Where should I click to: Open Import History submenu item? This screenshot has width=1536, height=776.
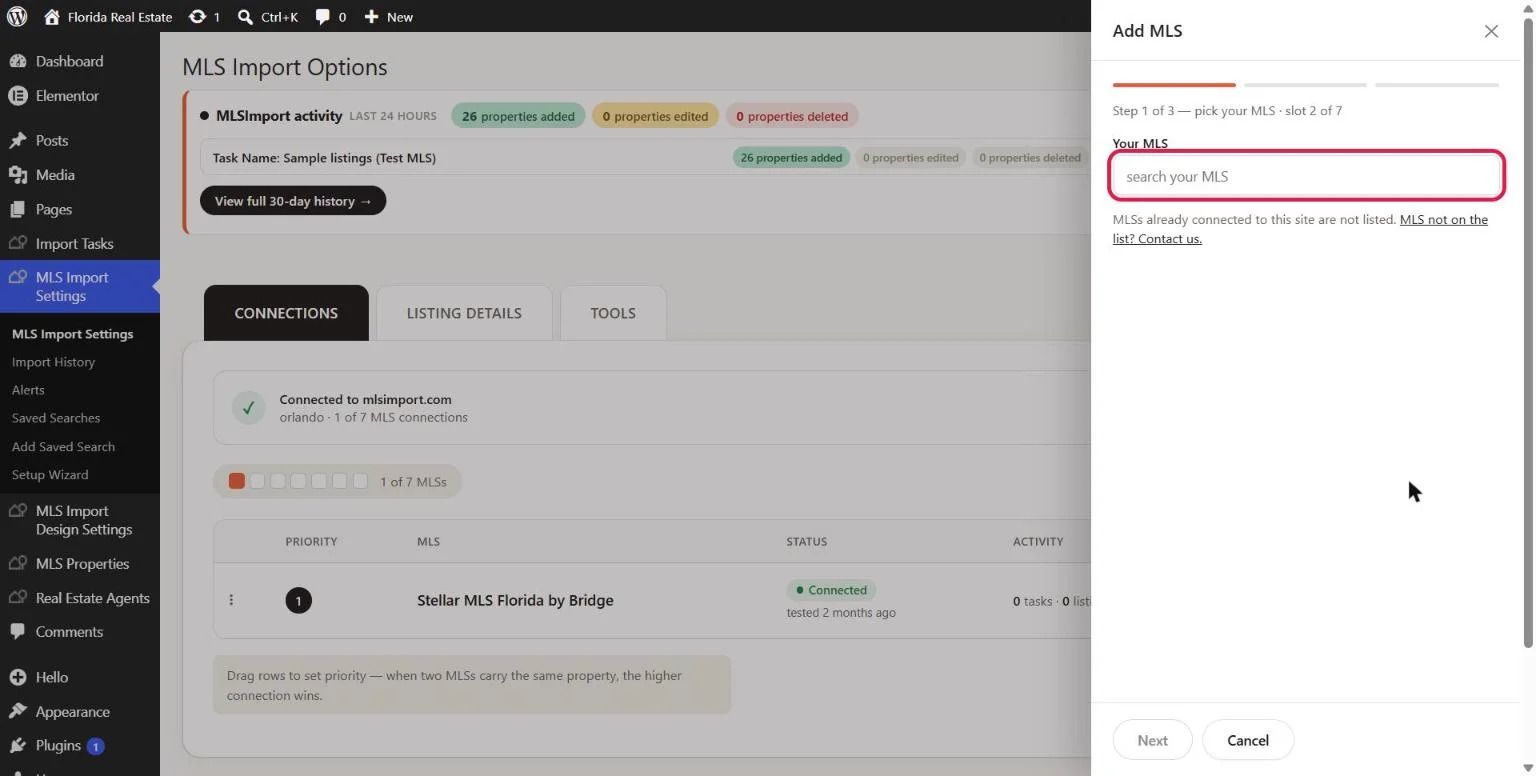tap(53, 362)
